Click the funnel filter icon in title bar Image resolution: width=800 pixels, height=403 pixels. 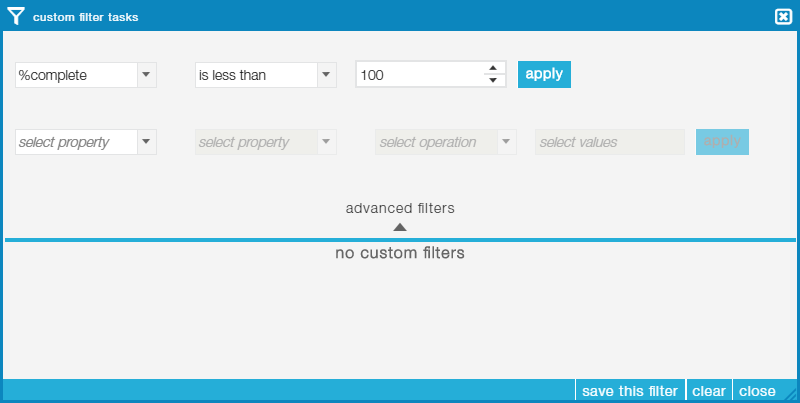click(x=16, y=16)
